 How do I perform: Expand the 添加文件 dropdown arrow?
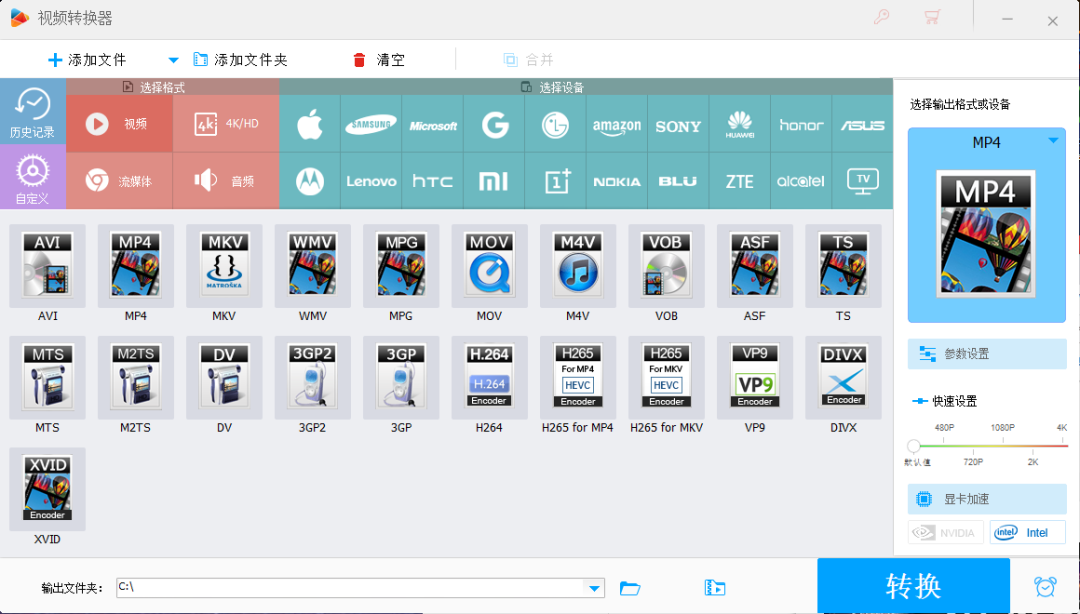[x=173, y=60]
